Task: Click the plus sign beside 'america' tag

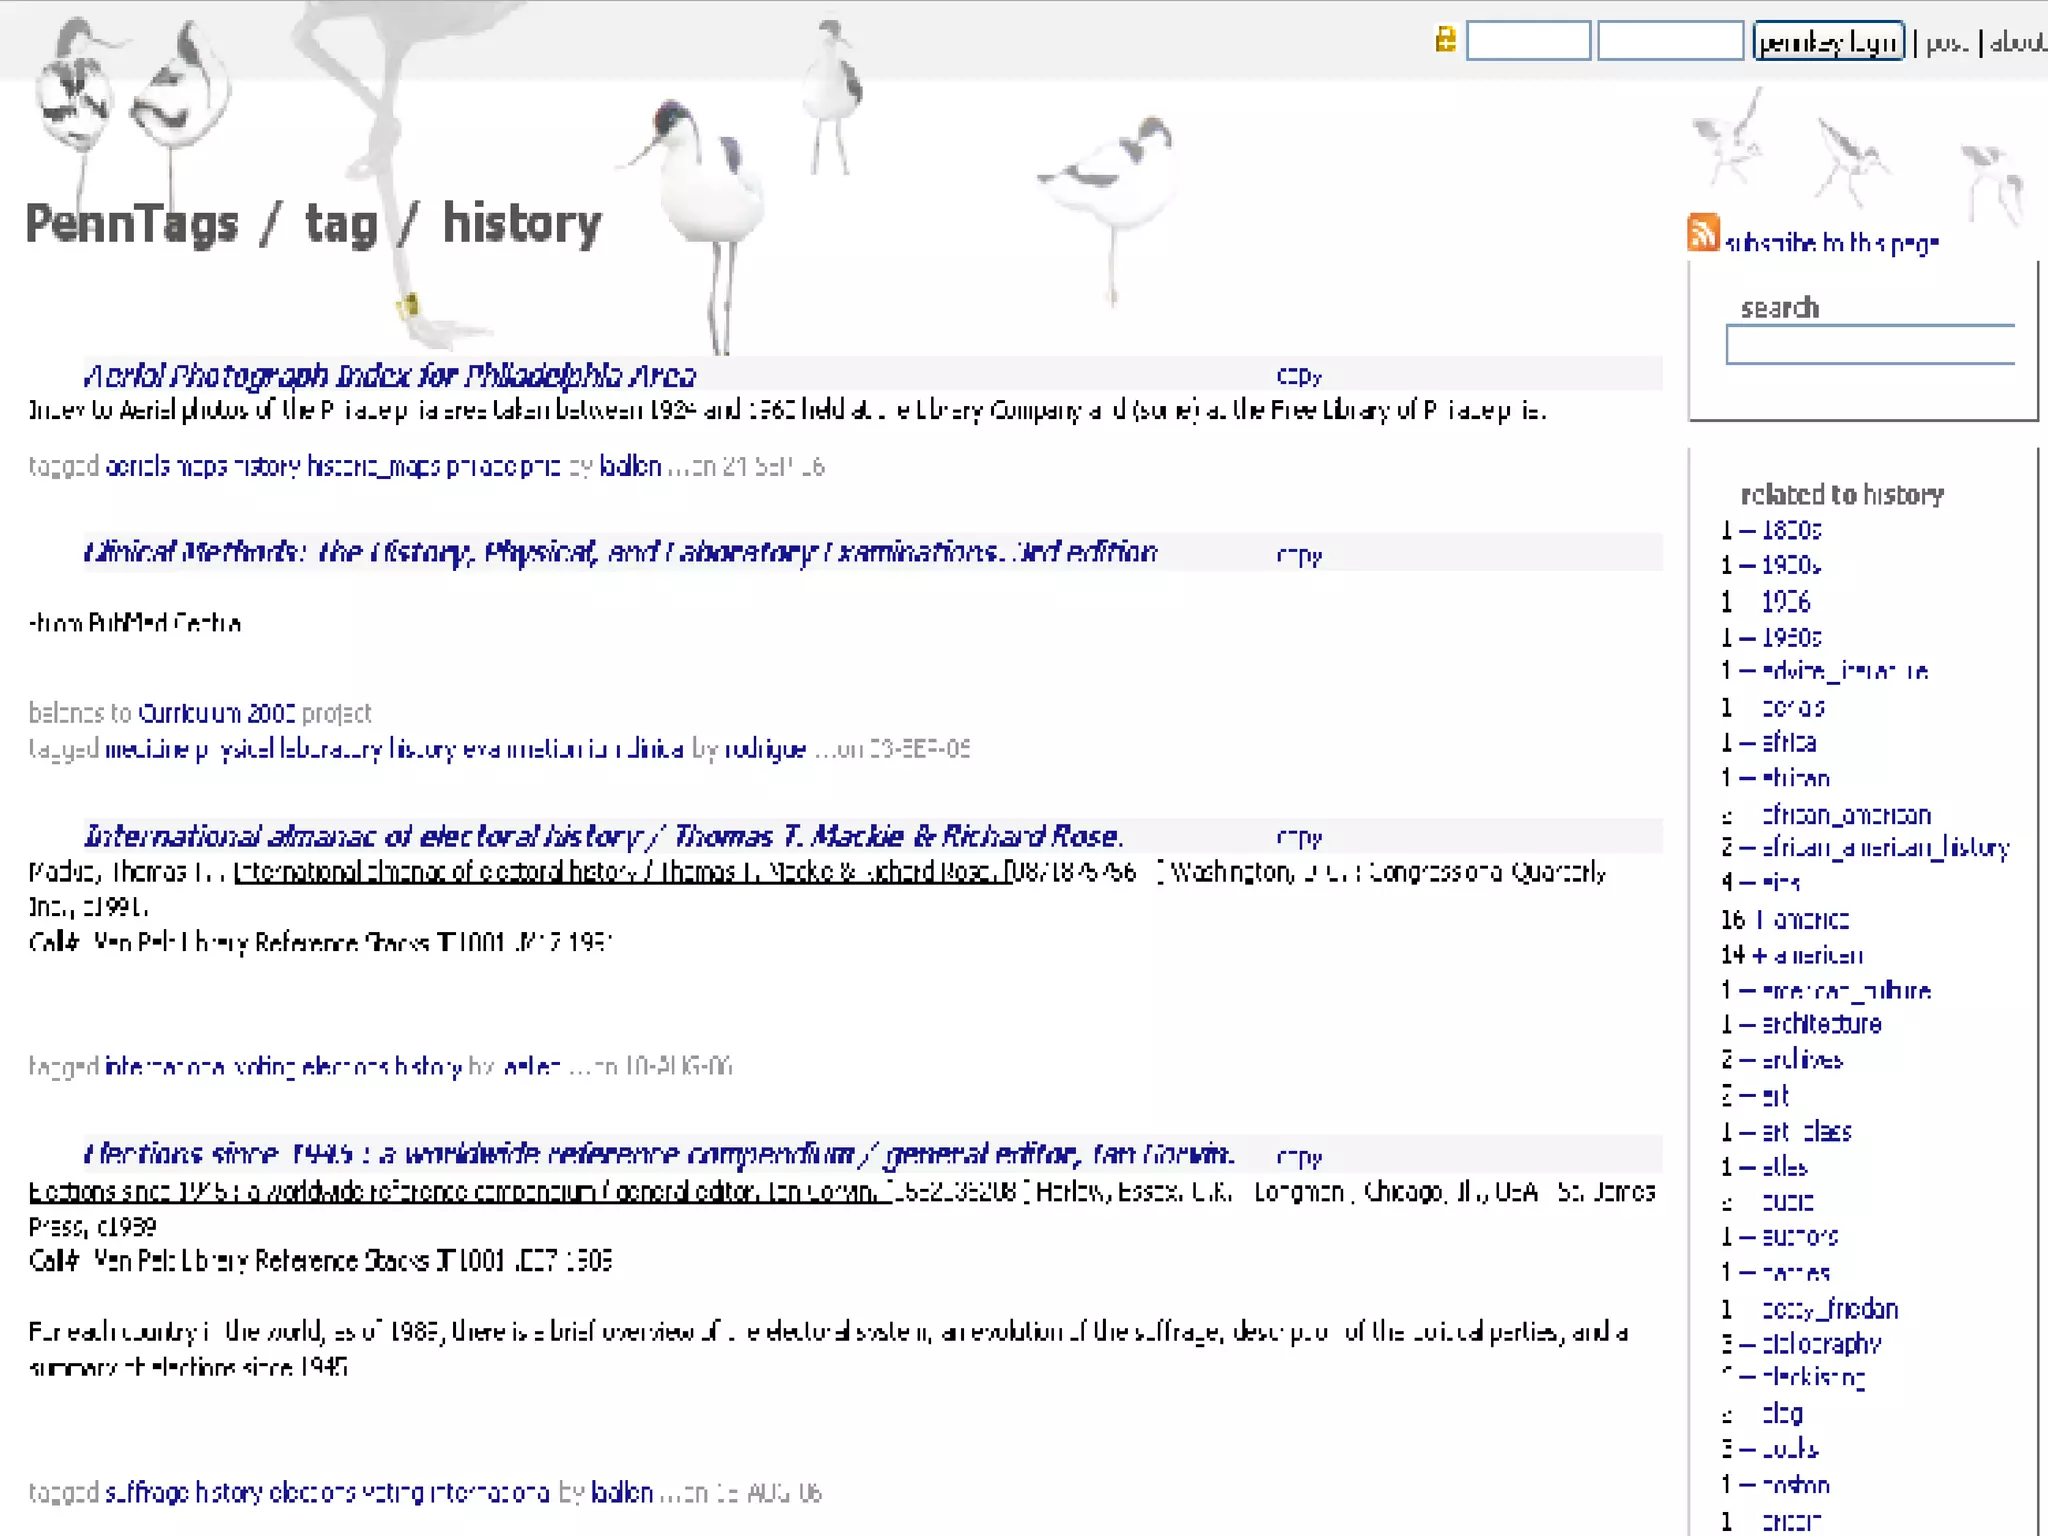Action: (x=1759, y=919)
